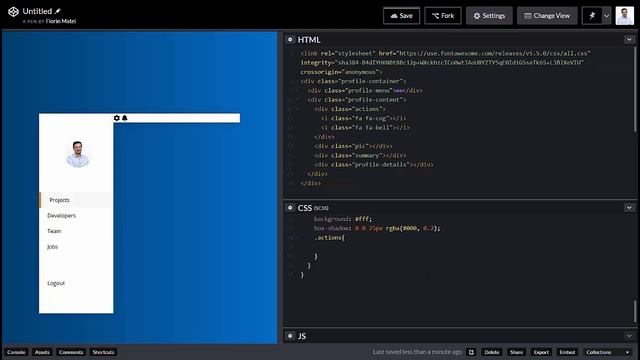
Task: Click the profile-details div code line
Action: (x=373, y=165)
